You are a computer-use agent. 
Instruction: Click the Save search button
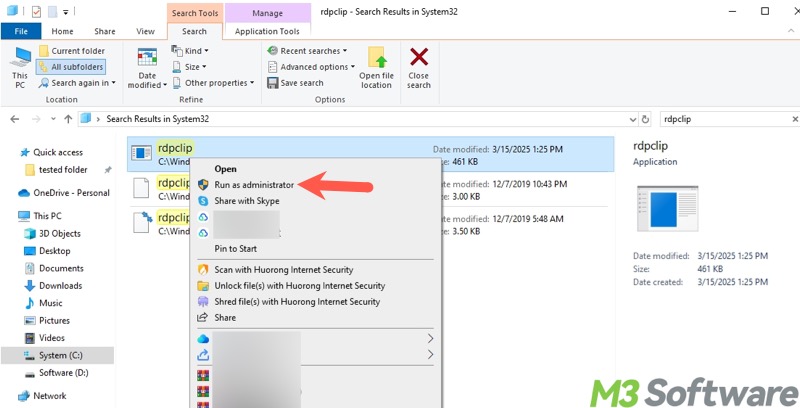[x=295, y=83]
